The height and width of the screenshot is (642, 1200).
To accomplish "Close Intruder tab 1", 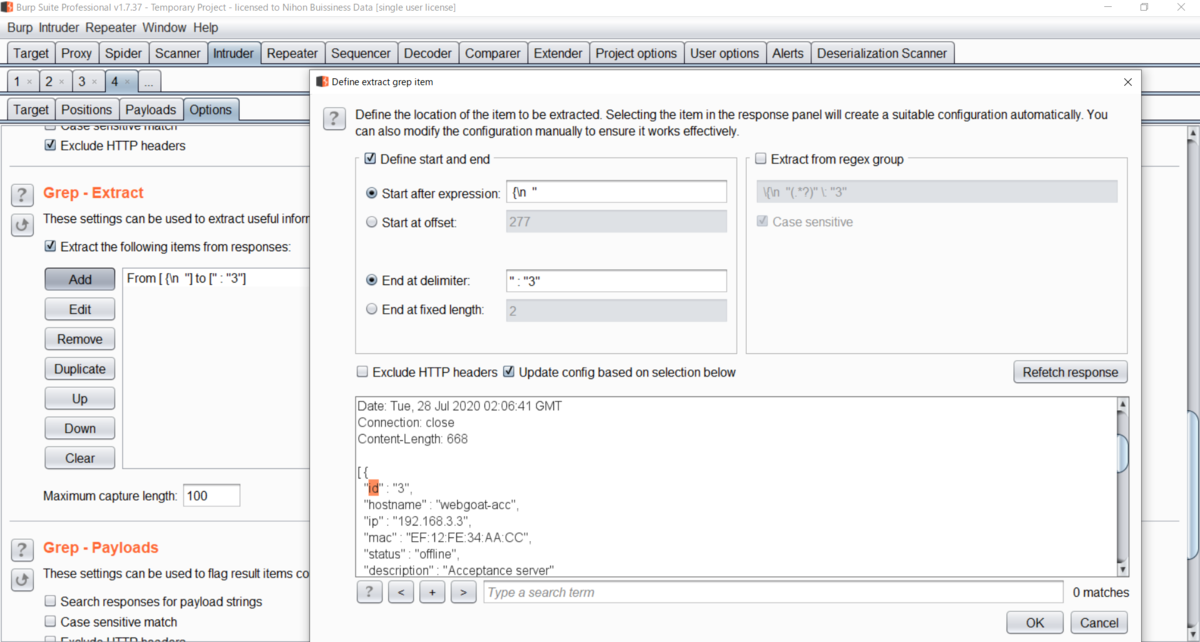I will [x=30, y=82].
